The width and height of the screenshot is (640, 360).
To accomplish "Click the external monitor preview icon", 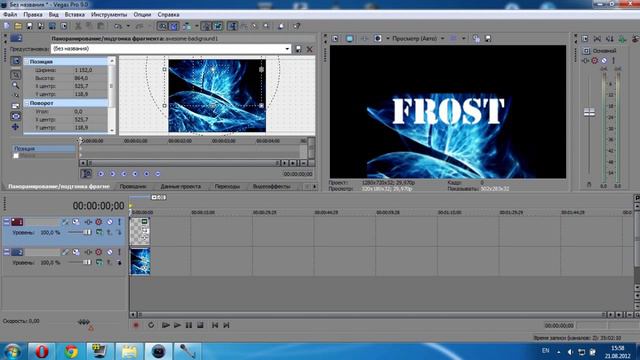I will click(x=350, y=38).
